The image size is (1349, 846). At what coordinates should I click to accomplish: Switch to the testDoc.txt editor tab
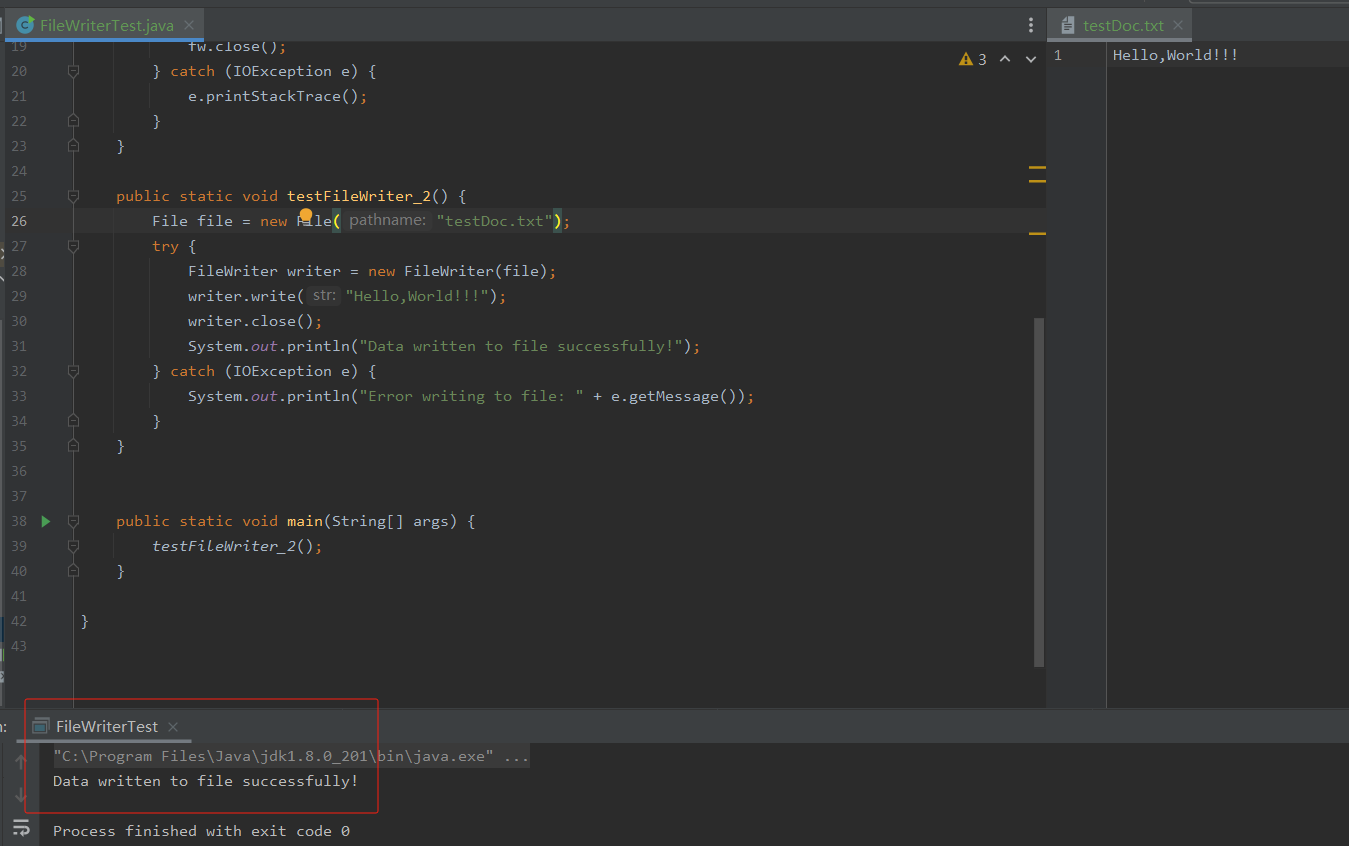[x=1123, y=25]
